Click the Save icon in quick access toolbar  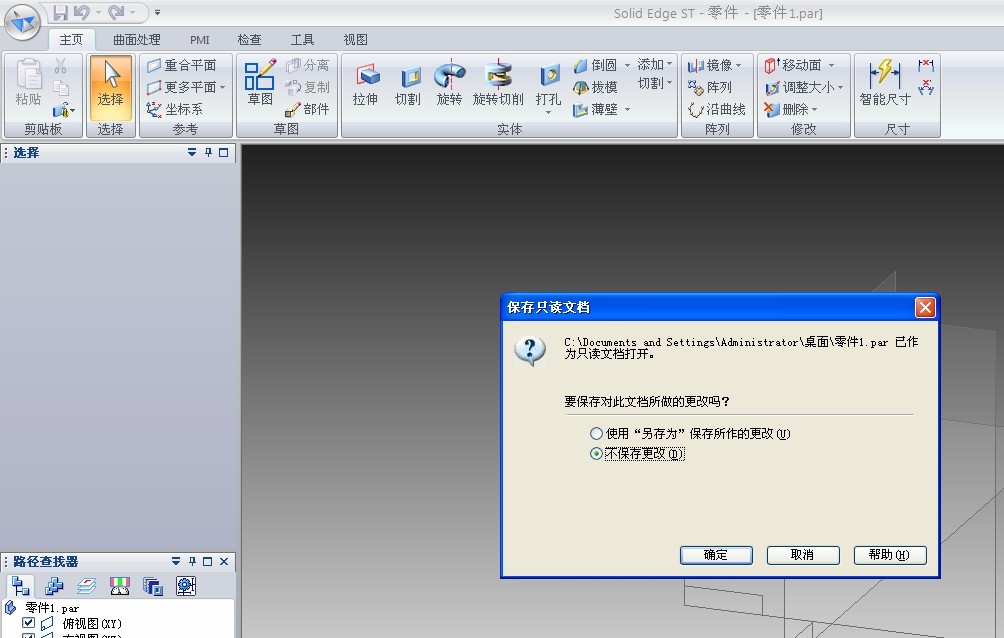60,12
